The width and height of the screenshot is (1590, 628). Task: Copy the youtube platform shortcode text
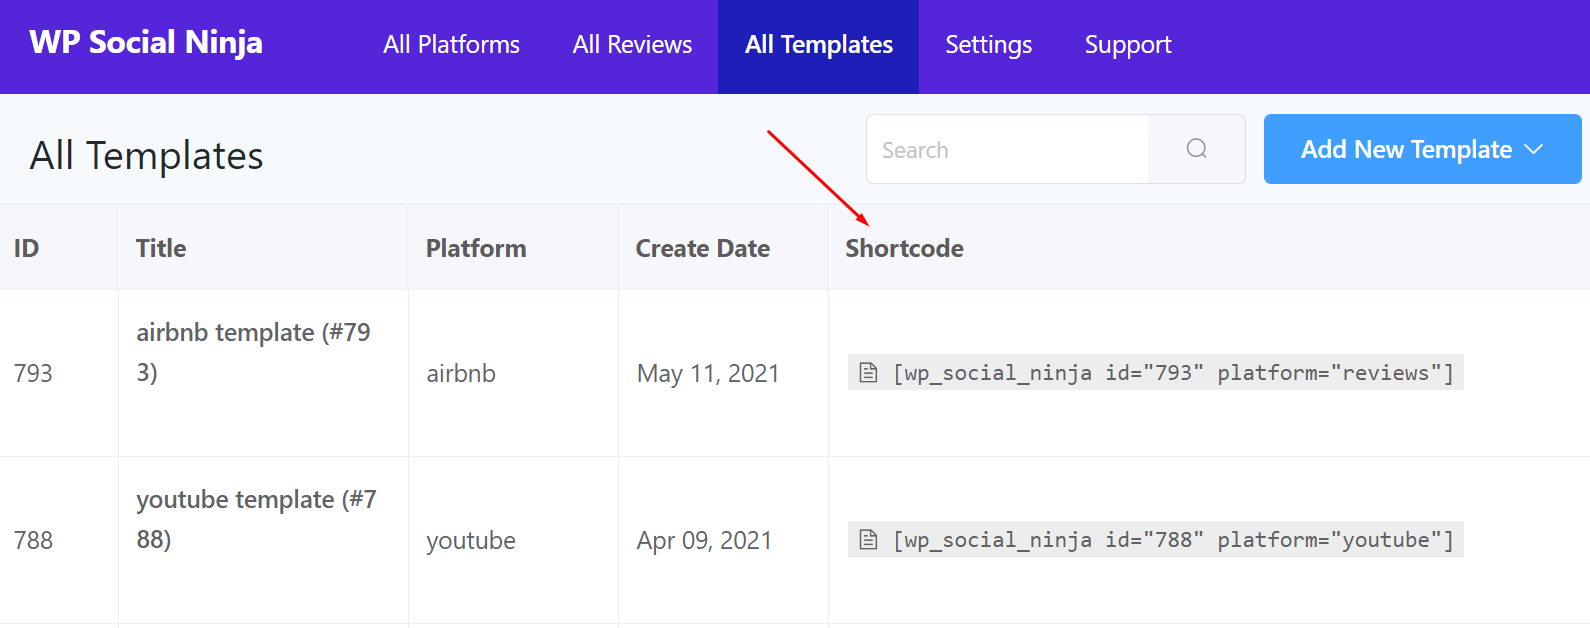pos(1173,540)
